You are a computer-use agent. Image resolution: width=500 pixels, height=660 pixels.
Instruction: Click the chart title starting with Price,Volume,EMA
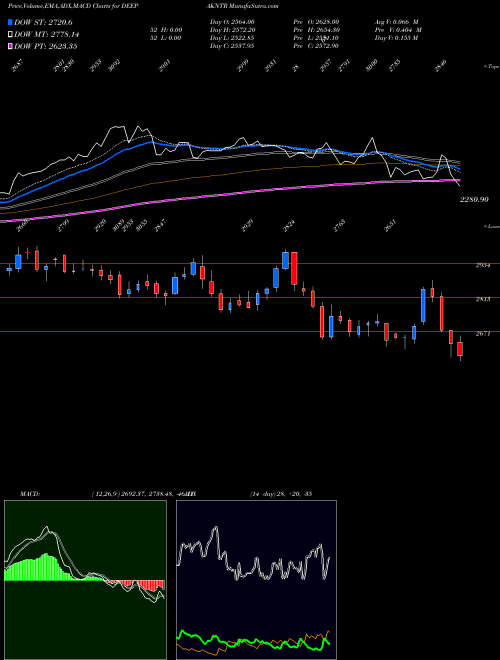tap(73, 6)
